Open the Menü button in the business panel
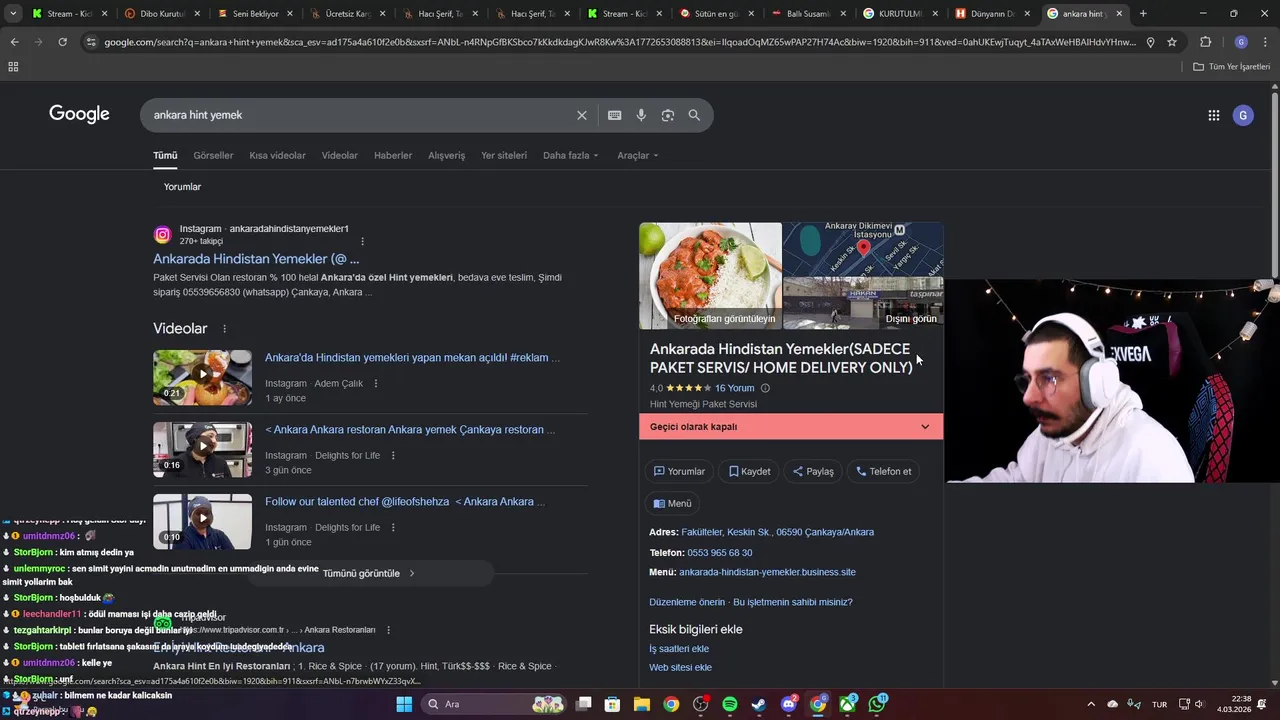This screenshot has height=720, width=1280. click(x=672, y=504)
